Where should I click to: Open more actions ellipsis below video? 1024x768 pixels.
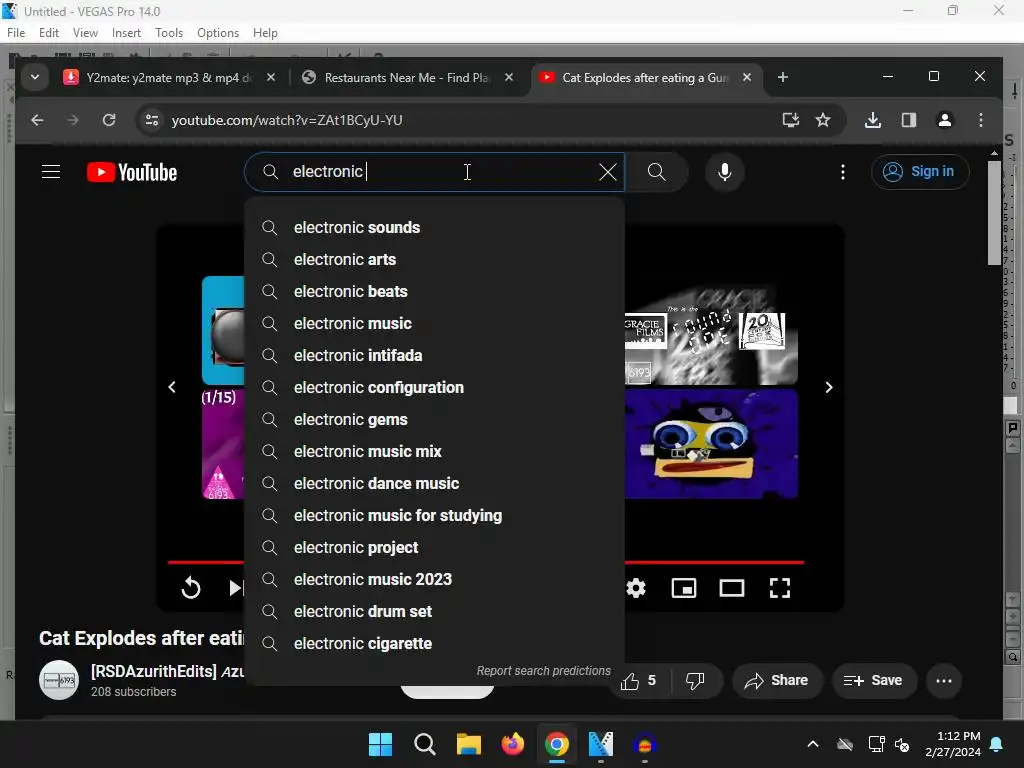944,680
